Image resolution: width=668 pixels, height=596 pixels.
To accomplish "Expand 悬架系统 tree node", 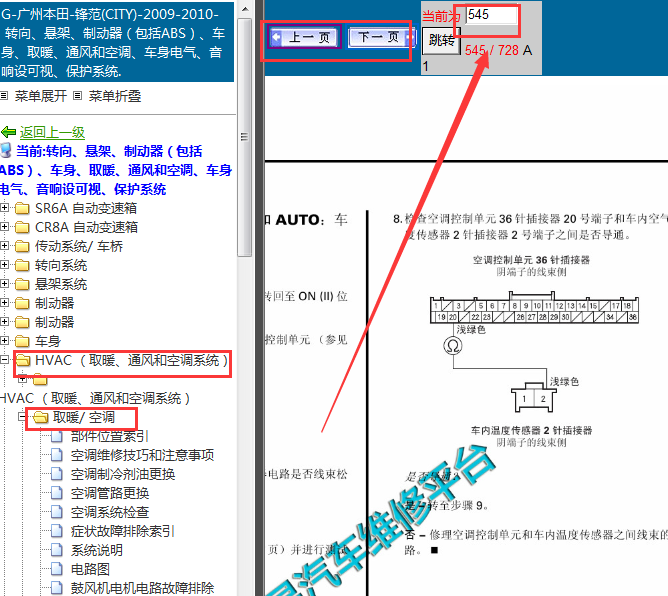I will point(4,284).
